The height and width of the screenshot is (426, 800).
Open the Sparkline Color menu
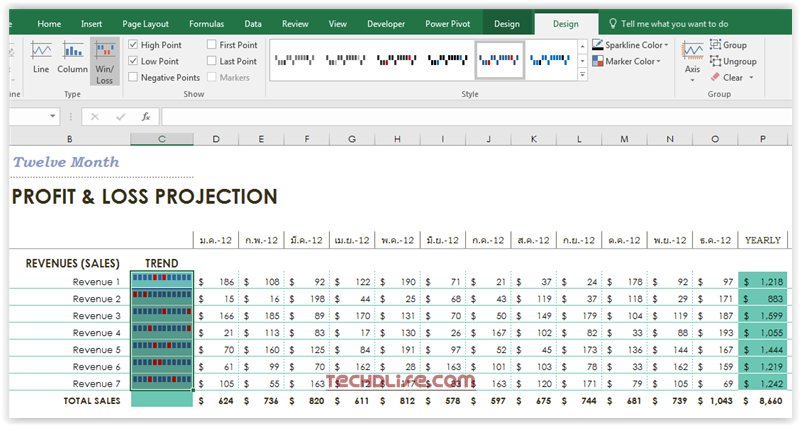(x=630, y=45)
